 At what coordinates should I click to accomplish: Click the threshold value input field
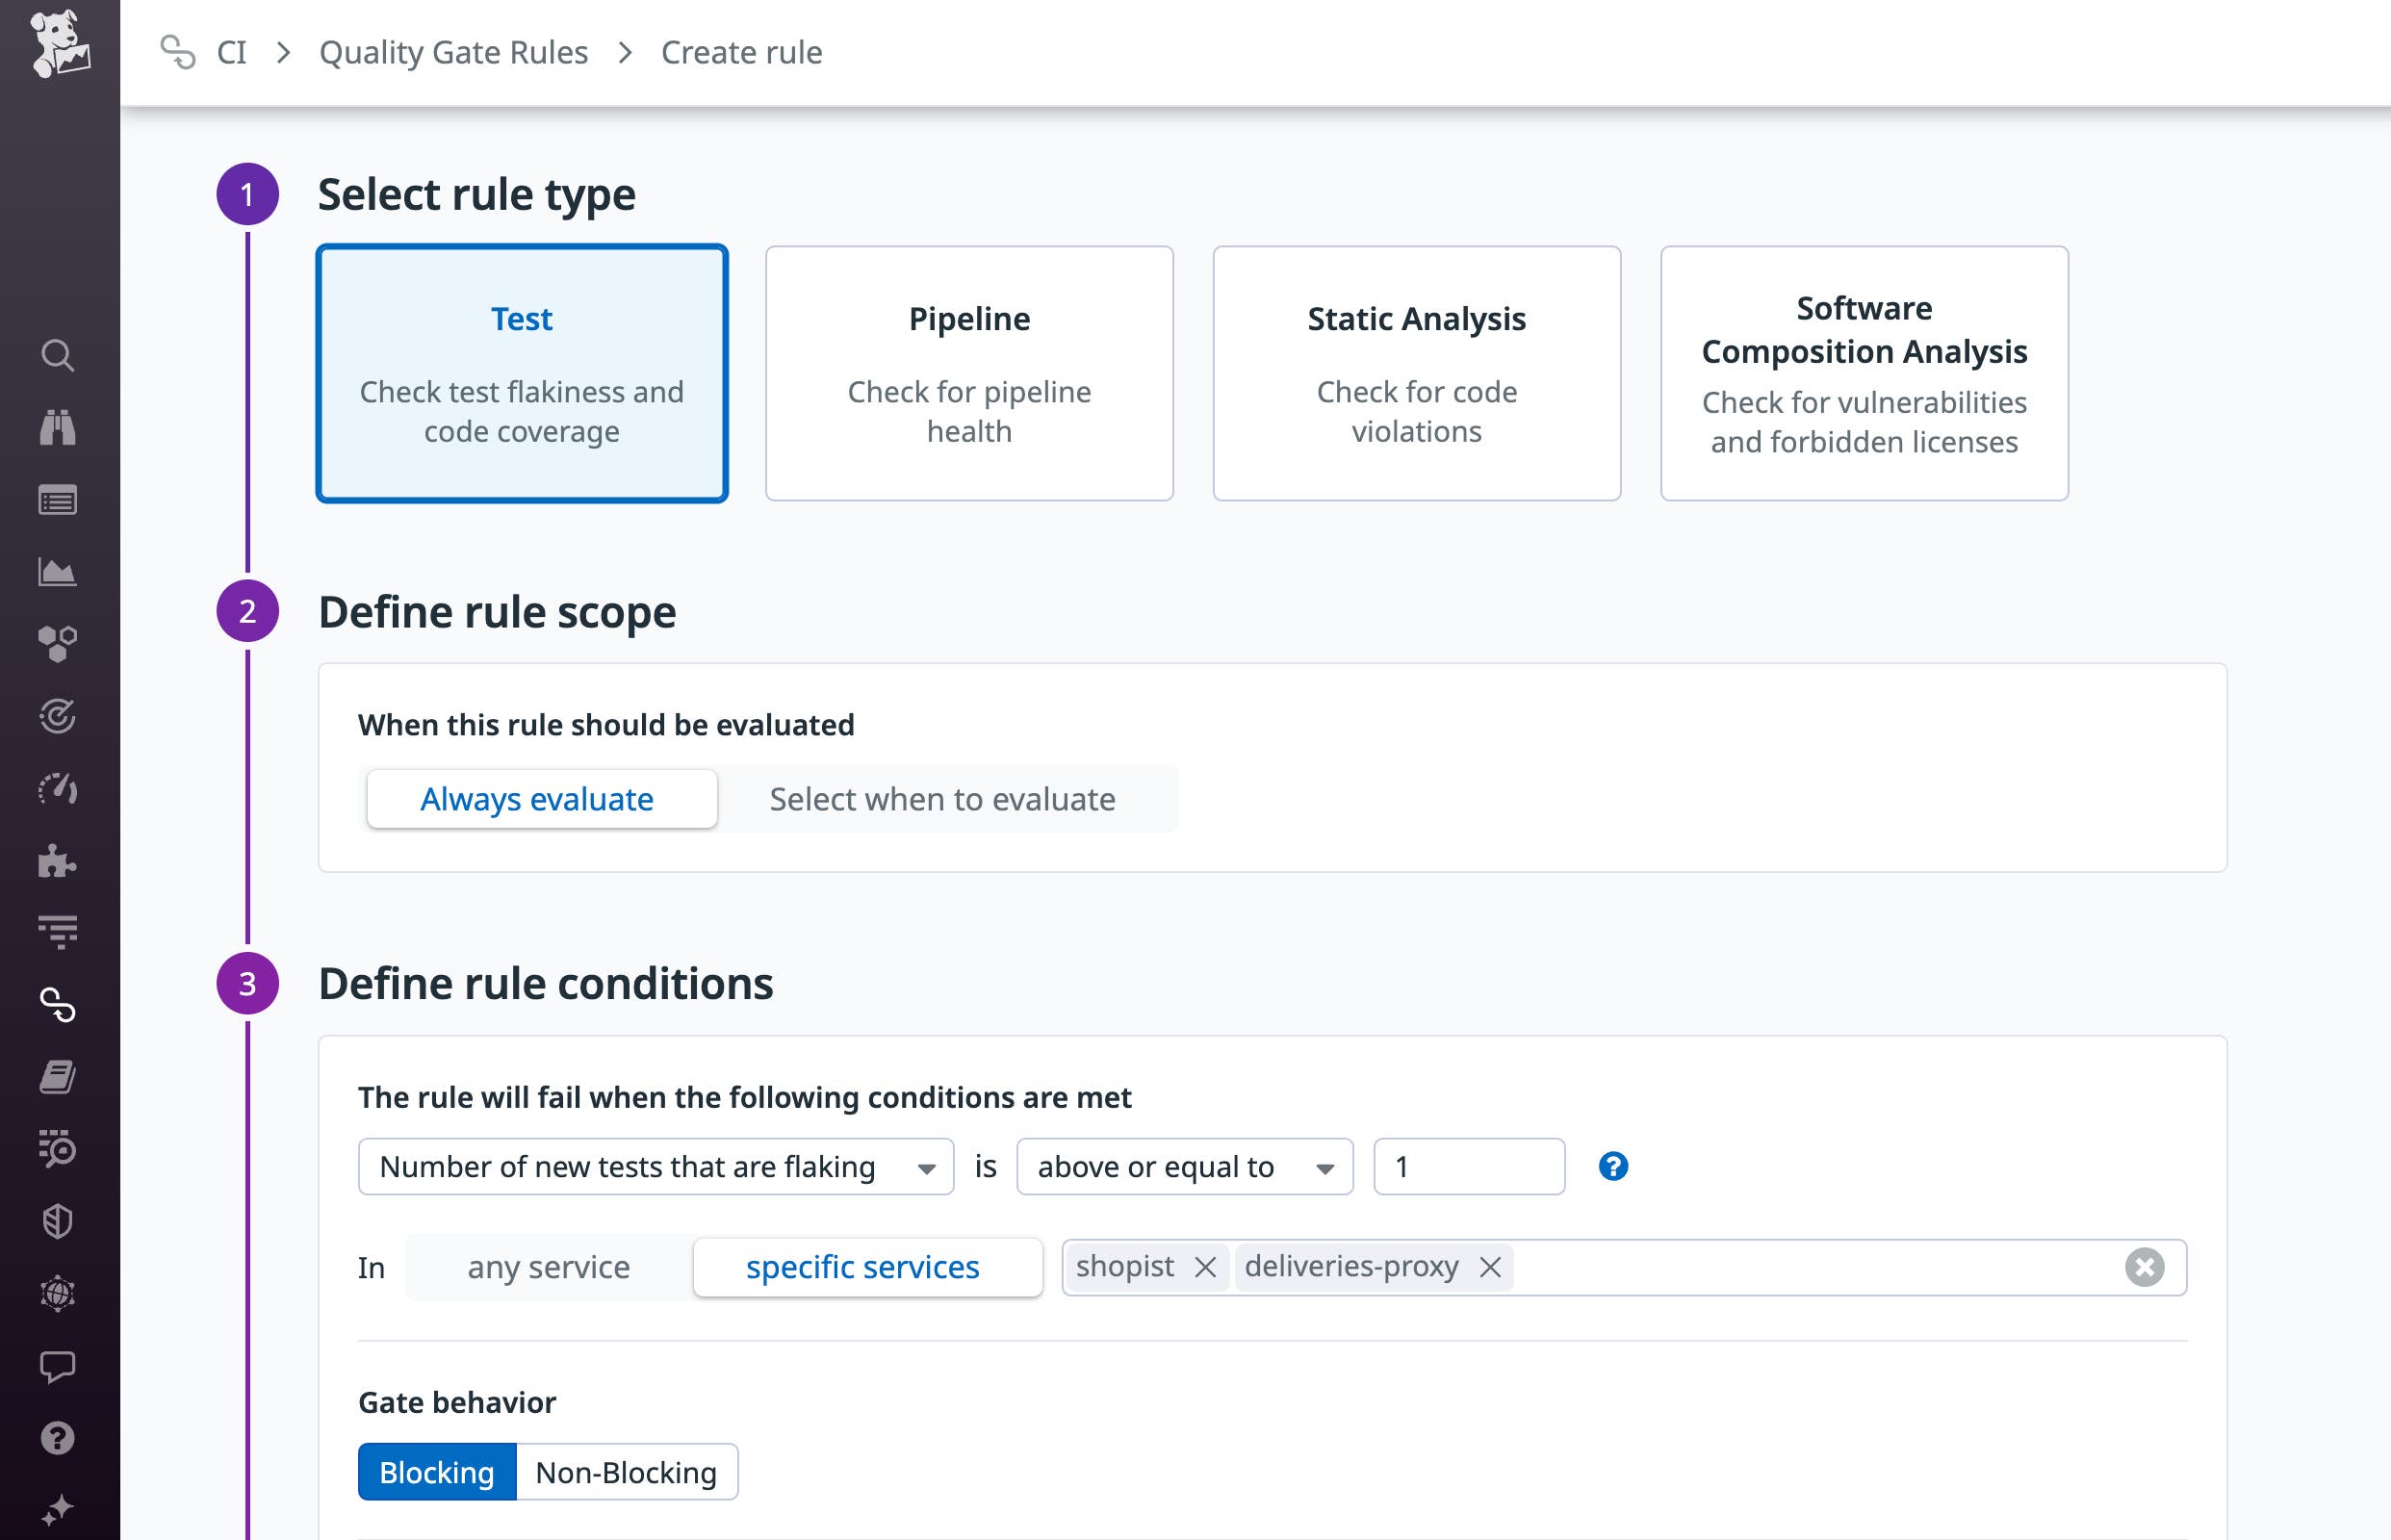click(1467, 1166)
